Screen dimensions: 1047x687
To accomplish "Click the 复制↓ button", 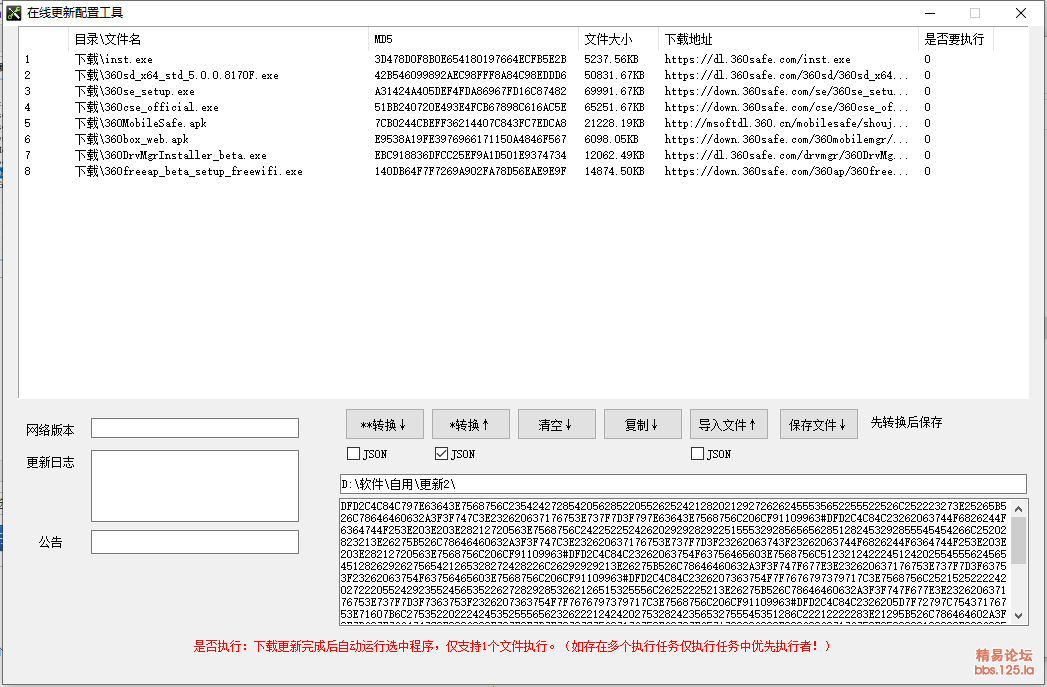I will (x=642, y=425).
